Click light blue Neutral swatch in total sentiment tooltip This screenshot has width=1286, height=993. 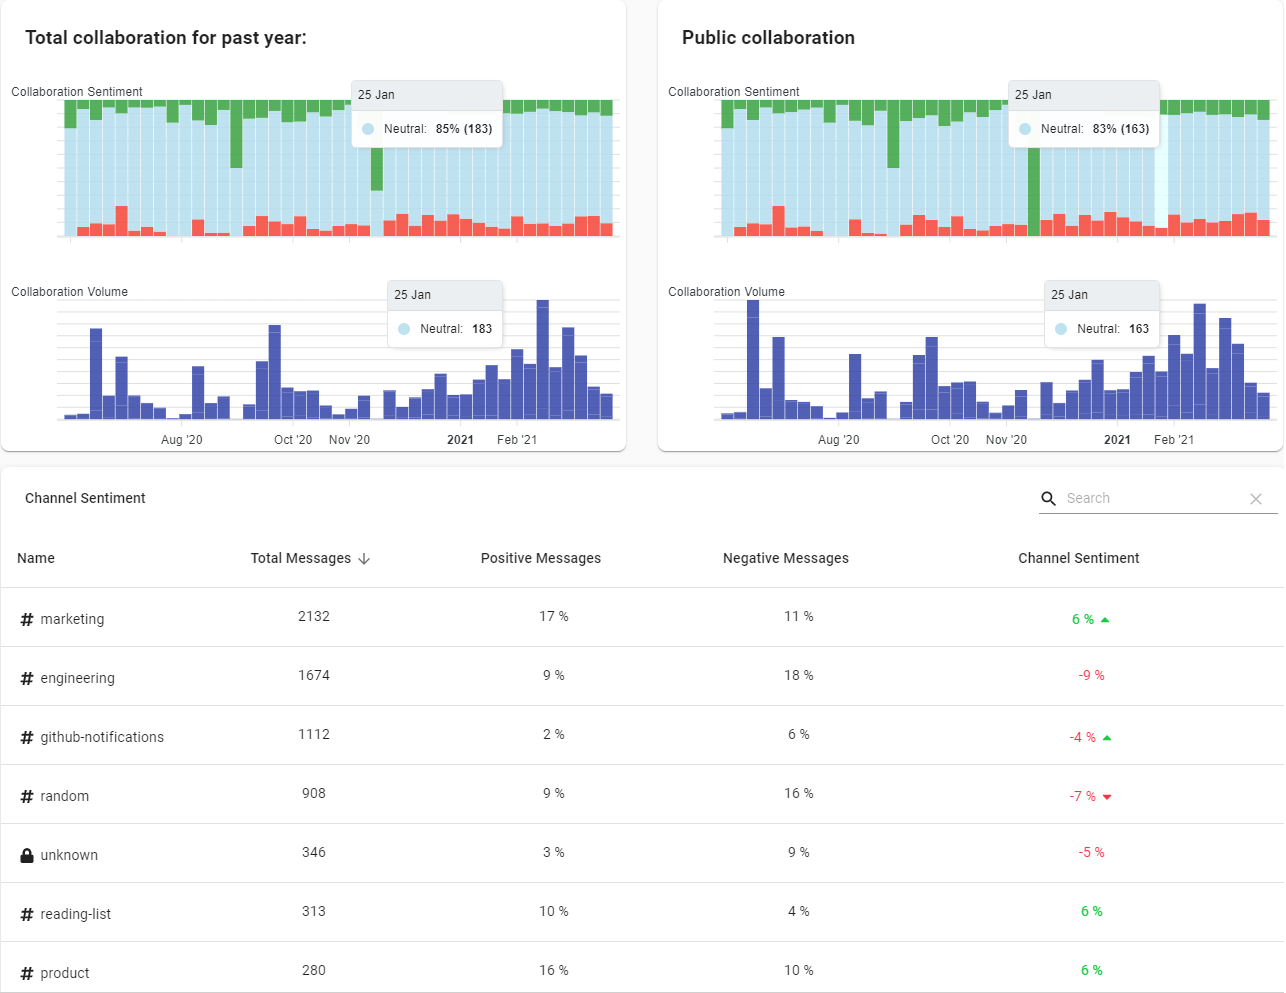(x=368, y=129)
